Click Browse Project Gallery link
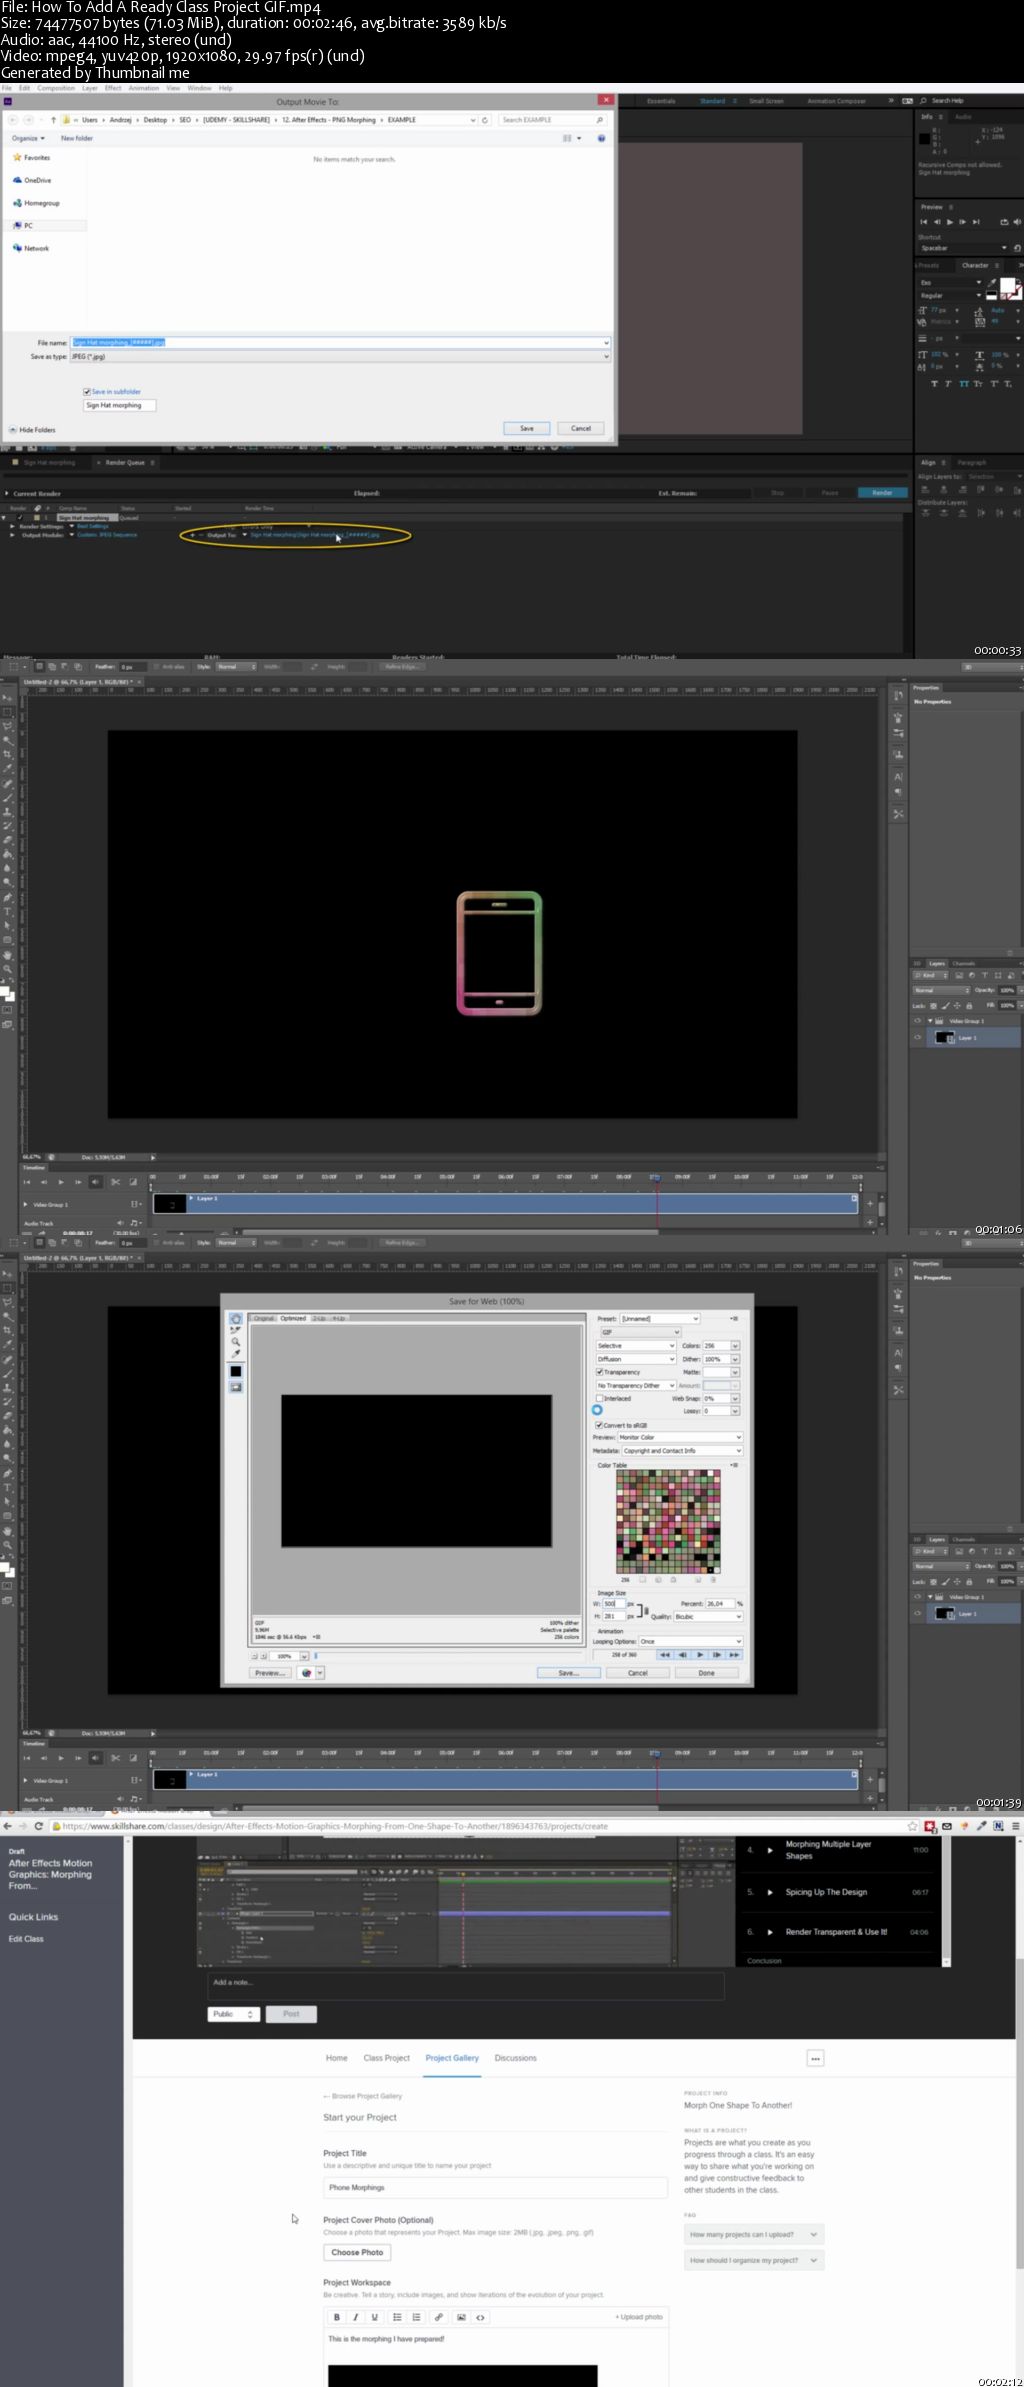The height and width of the screenshot is (2387, 1024). (362, 2096)
